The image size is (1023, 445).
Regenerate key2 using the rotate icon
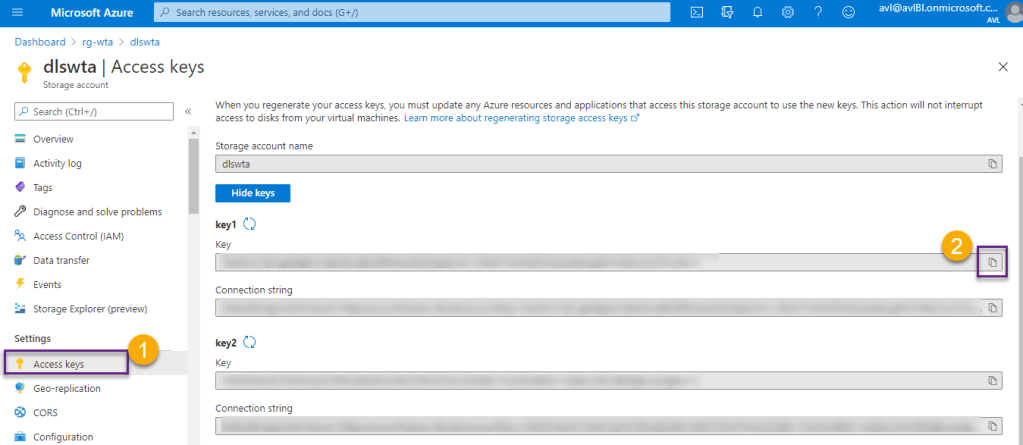[250, 342]
